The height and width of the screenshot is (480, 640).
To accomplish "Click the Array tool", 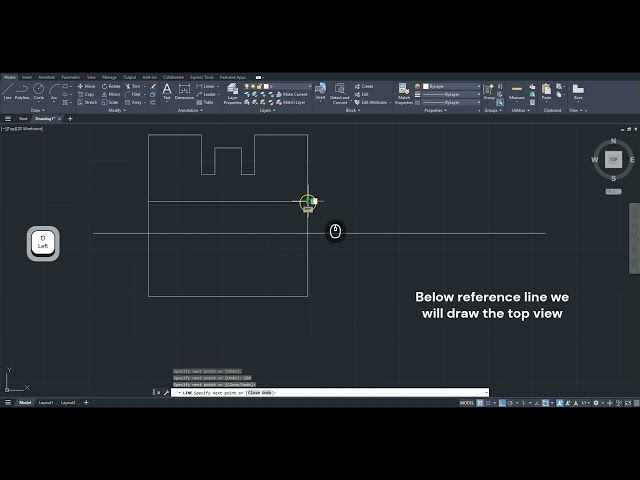I will coord(133,102).
